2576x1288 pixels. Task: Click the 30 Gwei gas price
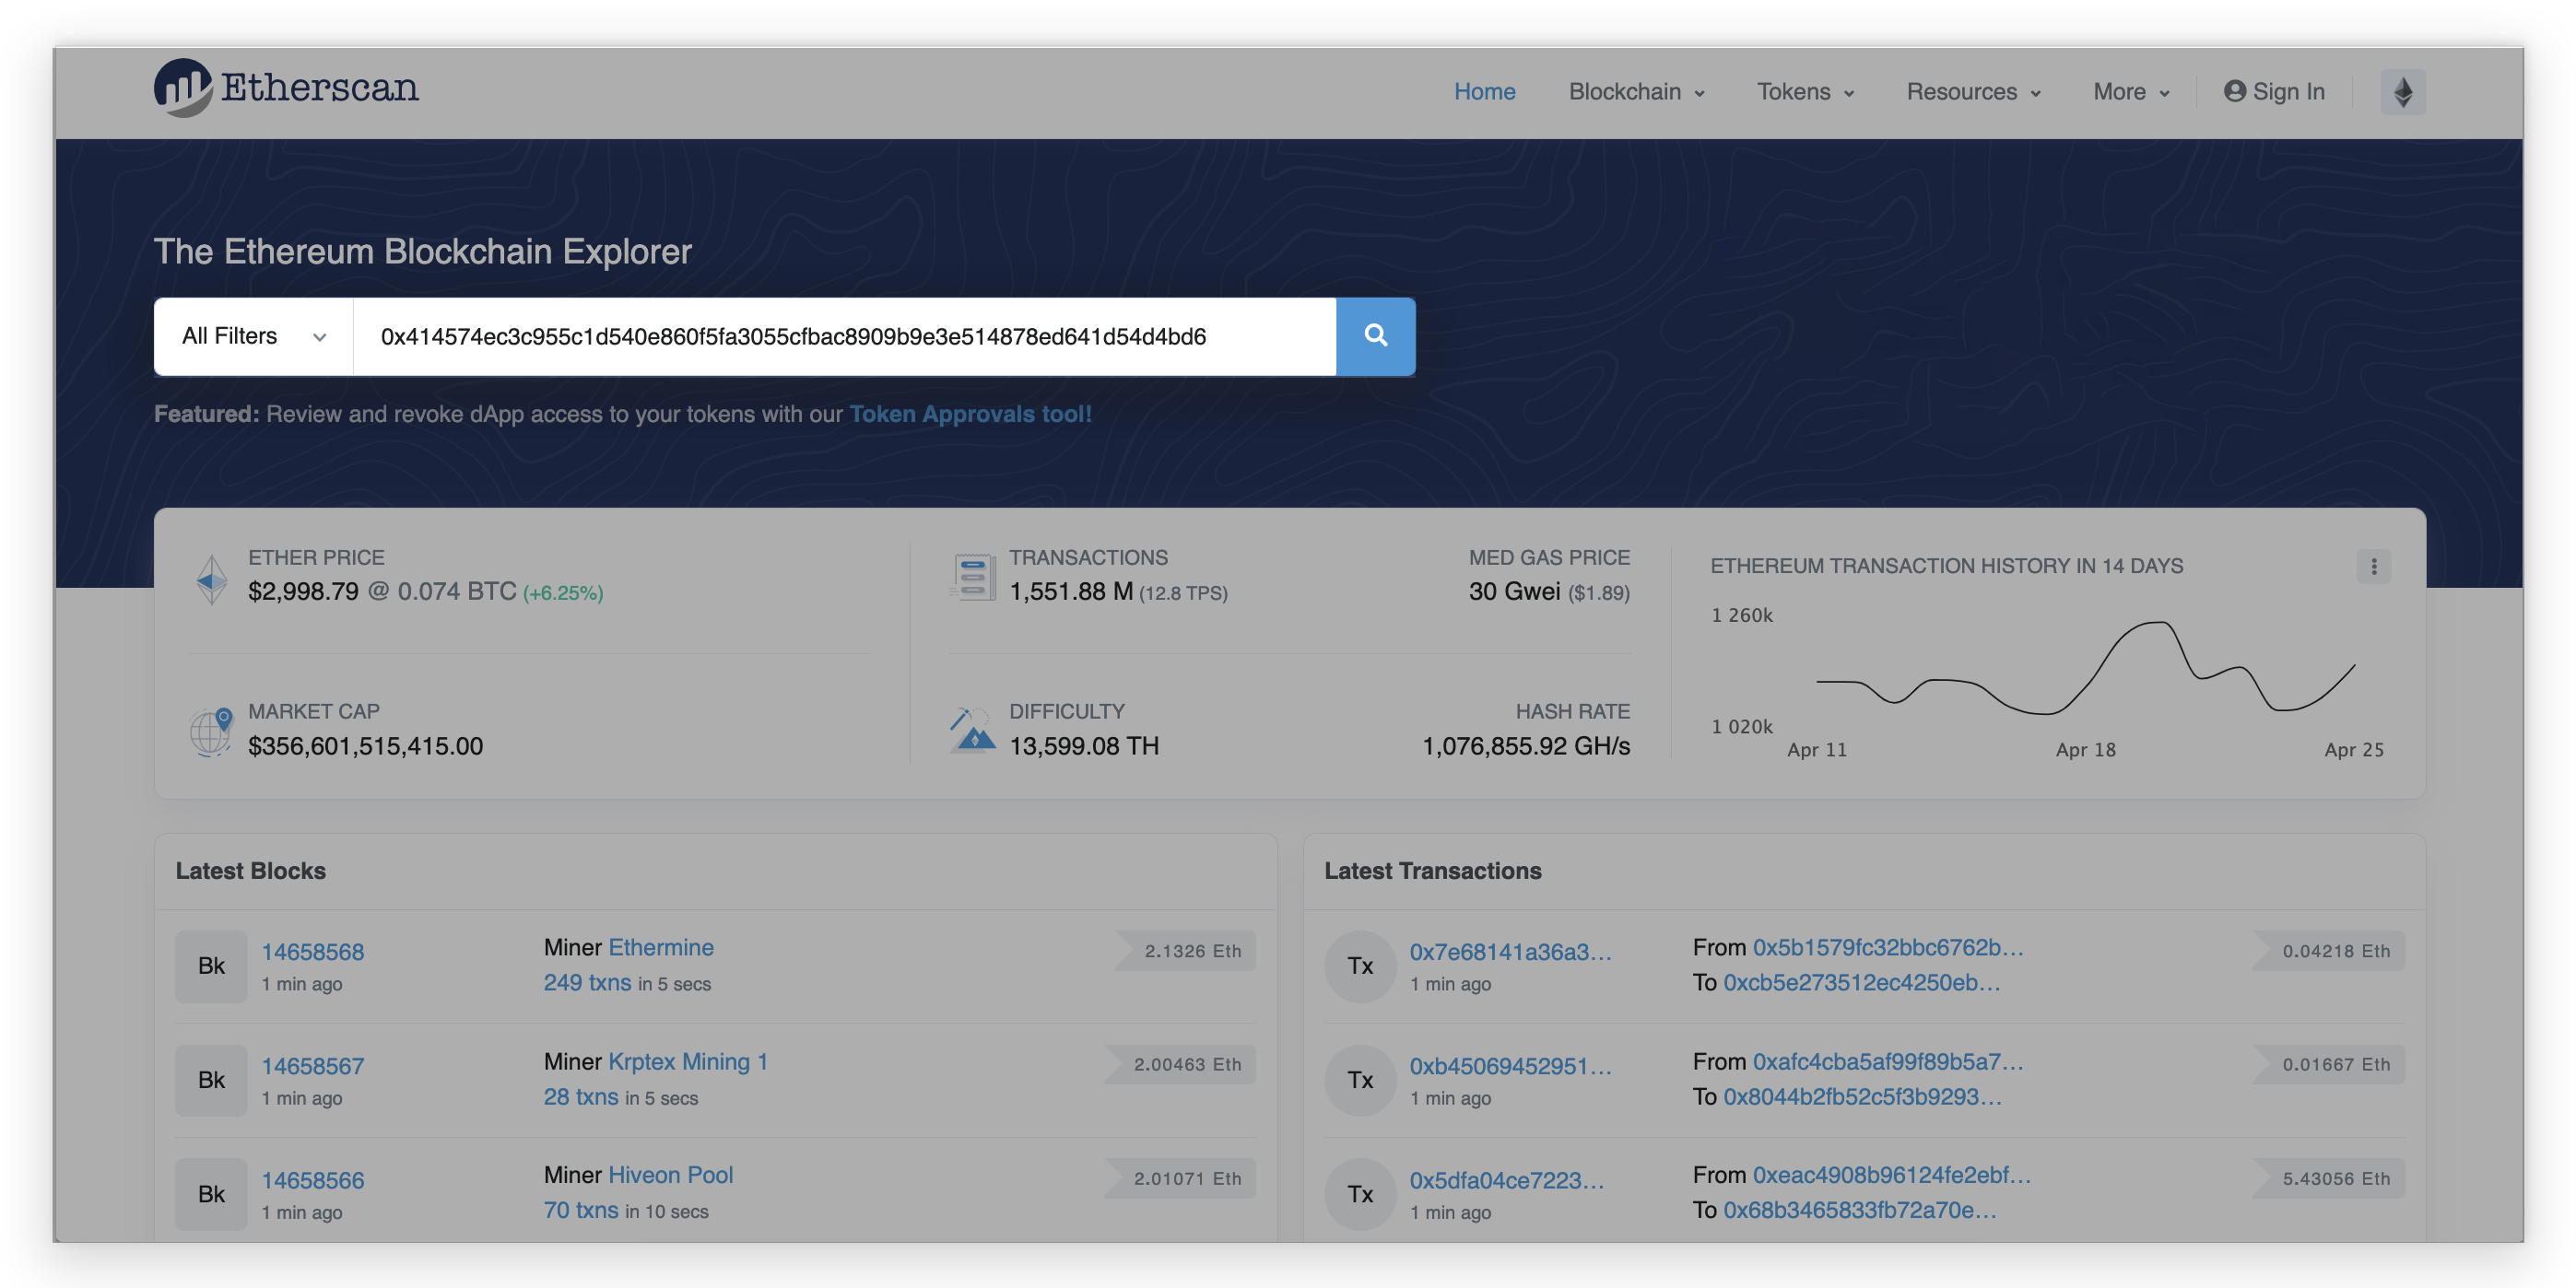coord(1514,591)
